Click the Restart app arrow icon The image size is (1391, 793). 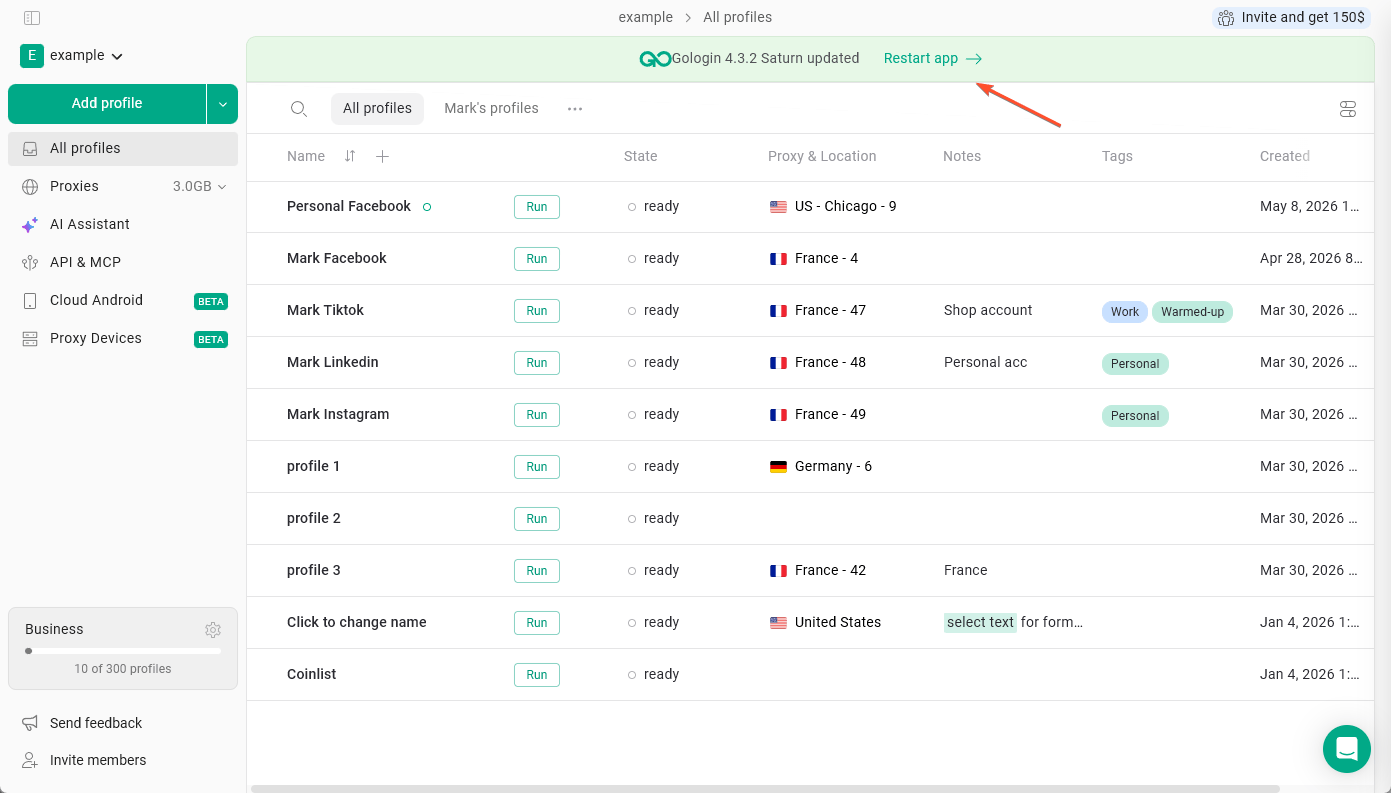[974, 59]
